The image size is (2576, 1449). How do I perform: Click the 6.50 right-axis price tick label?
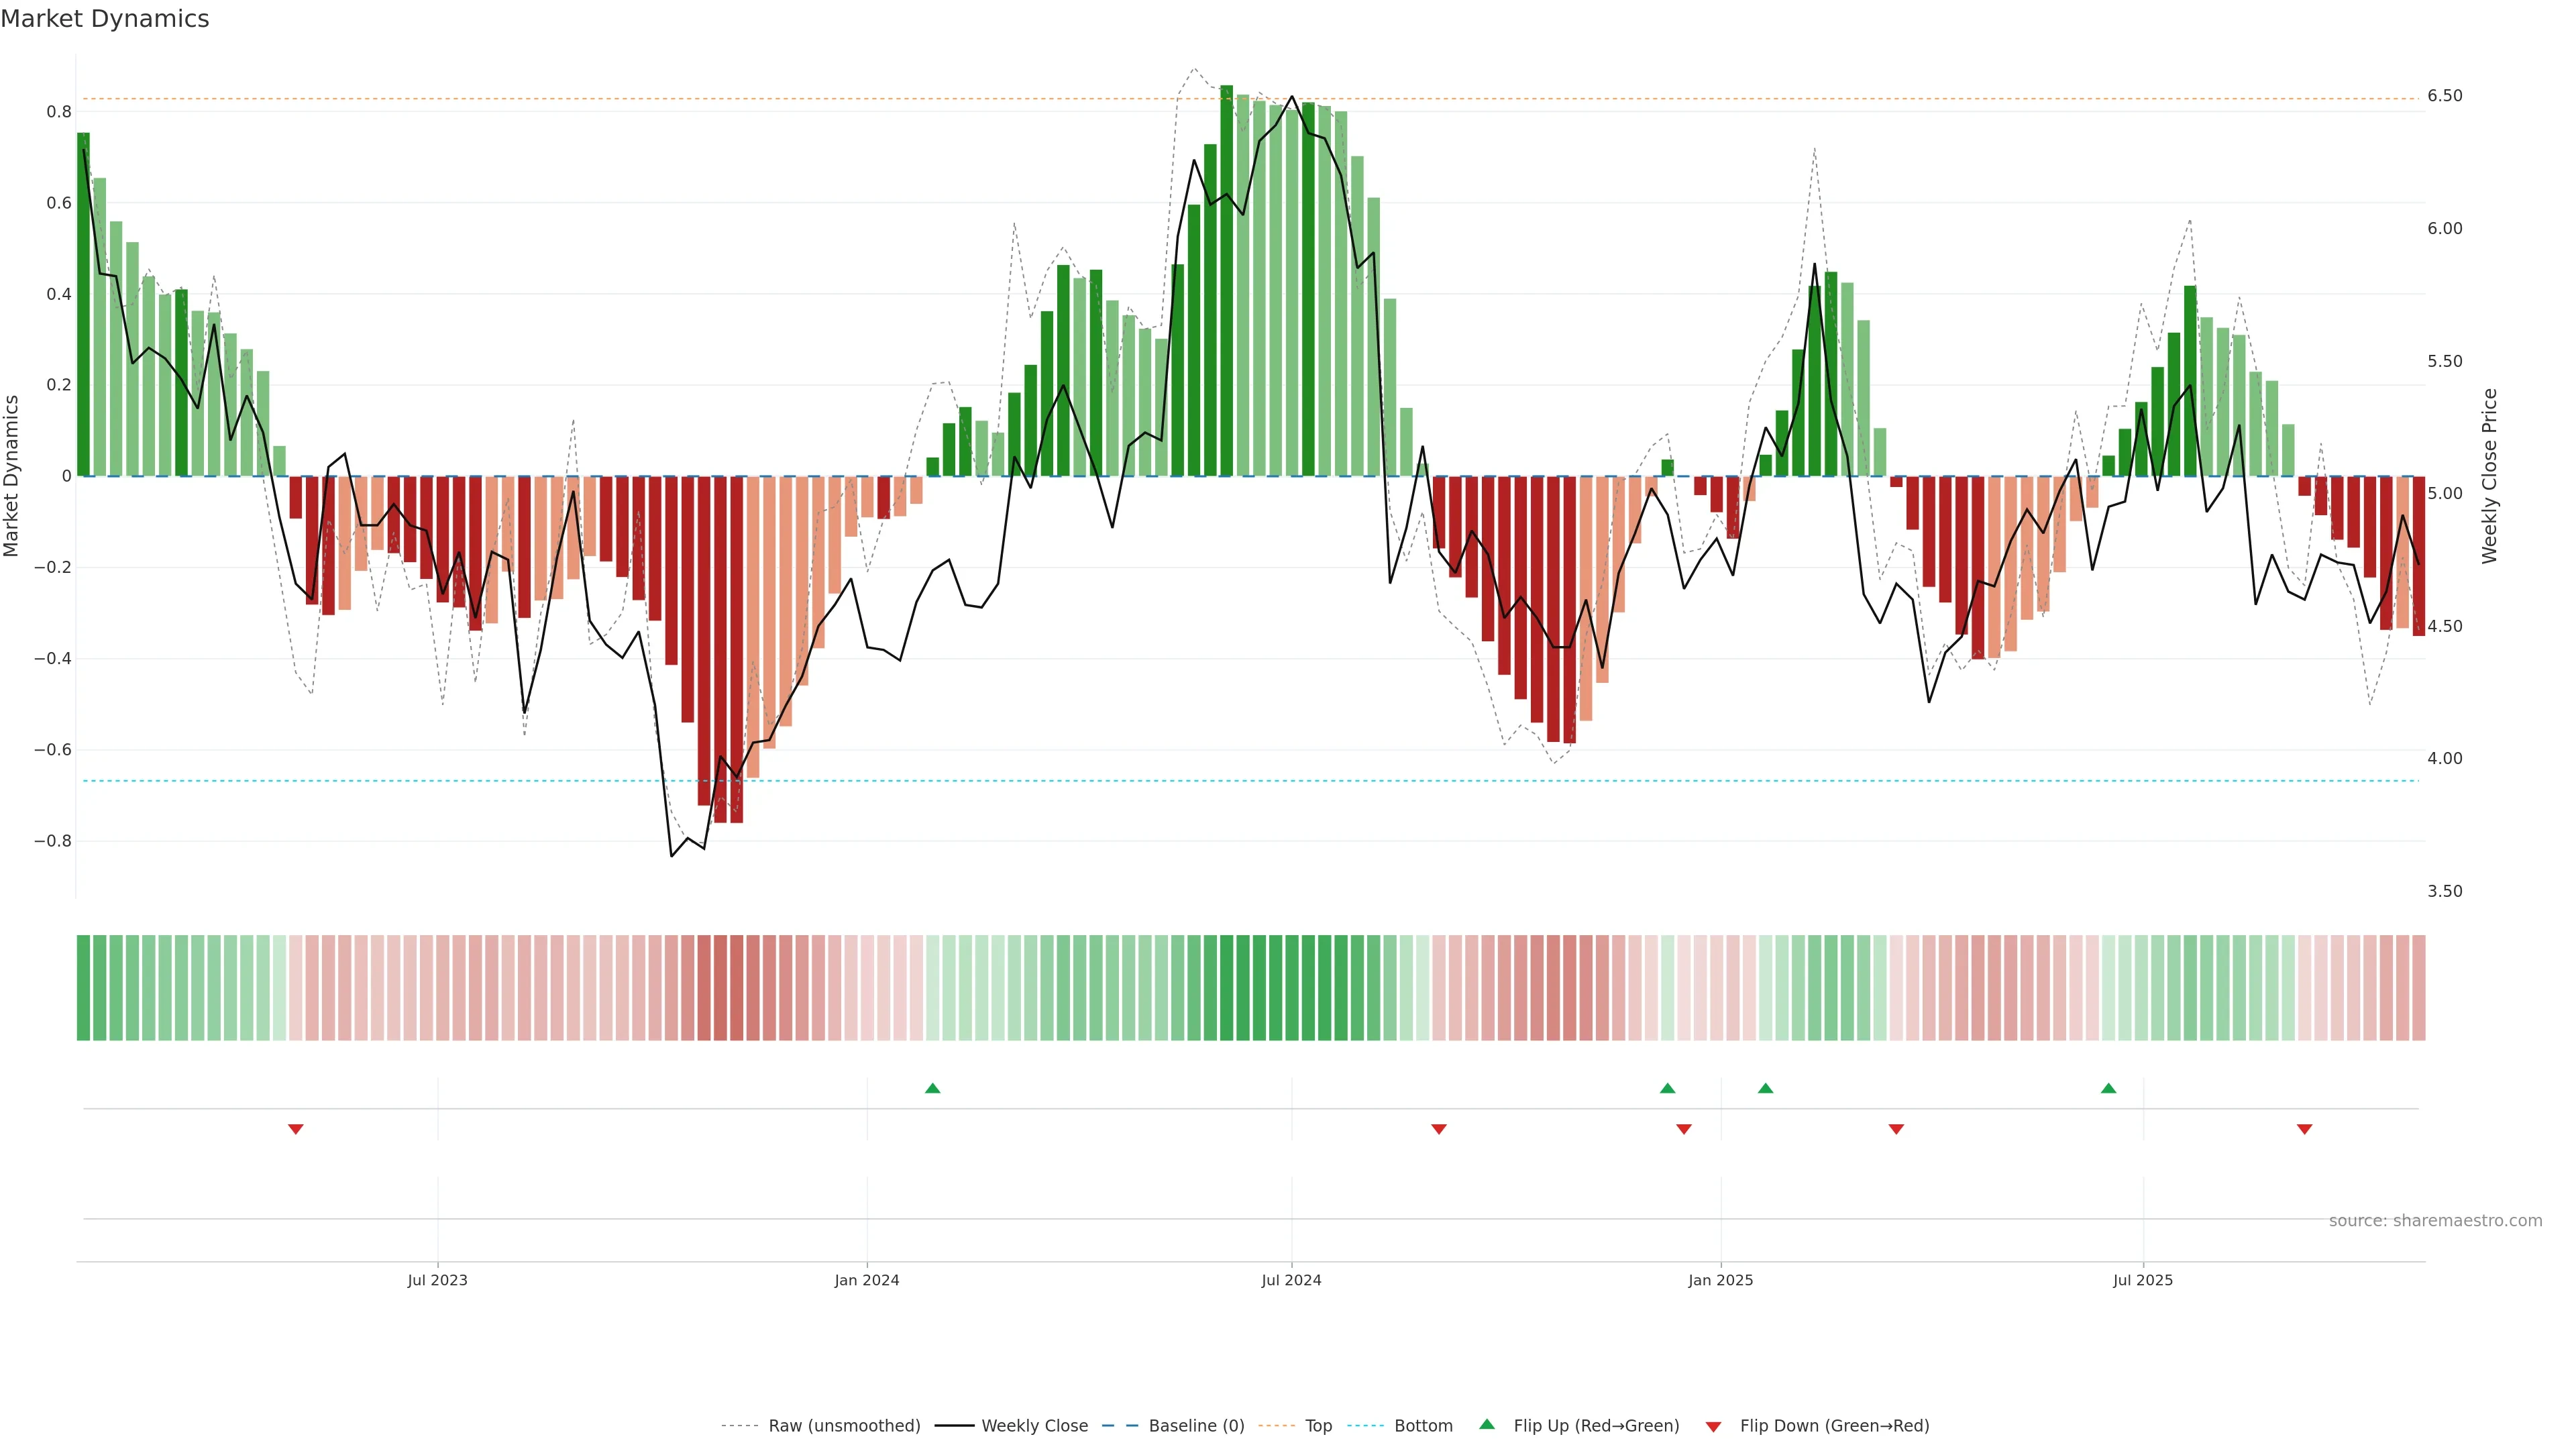pos(2444,96)
